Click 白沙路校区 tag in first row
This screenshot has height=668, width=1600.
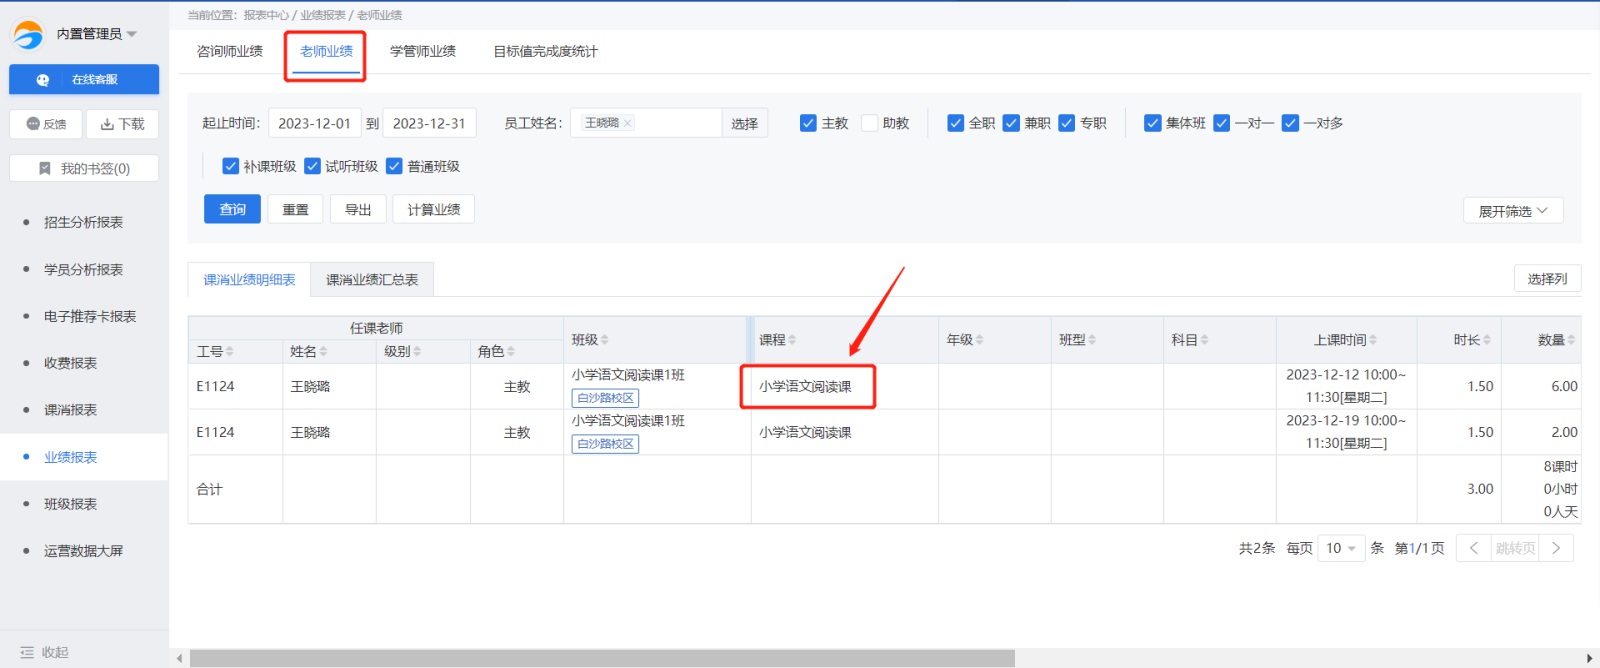(605, 398)
